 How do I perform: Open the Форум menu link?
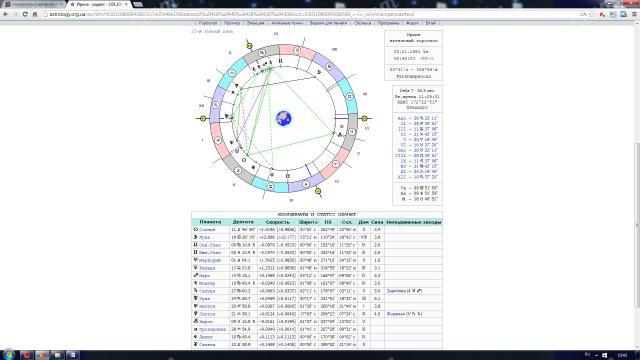[x=412, y=23]
